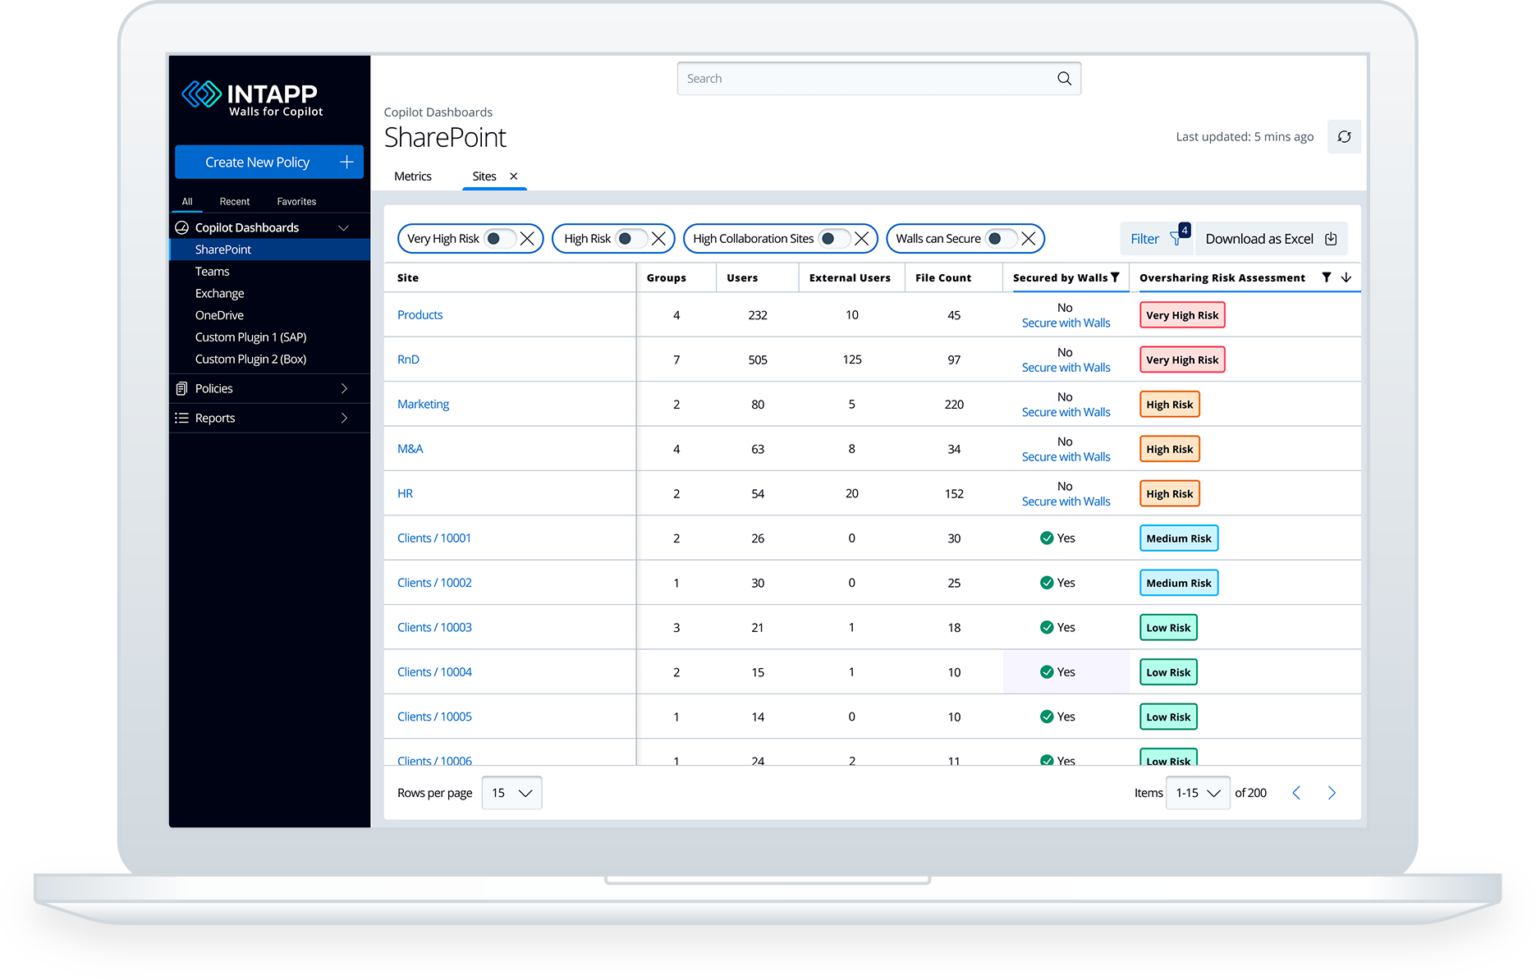Open the Items 1-15 pagination dropdown

click(1197, 792)
